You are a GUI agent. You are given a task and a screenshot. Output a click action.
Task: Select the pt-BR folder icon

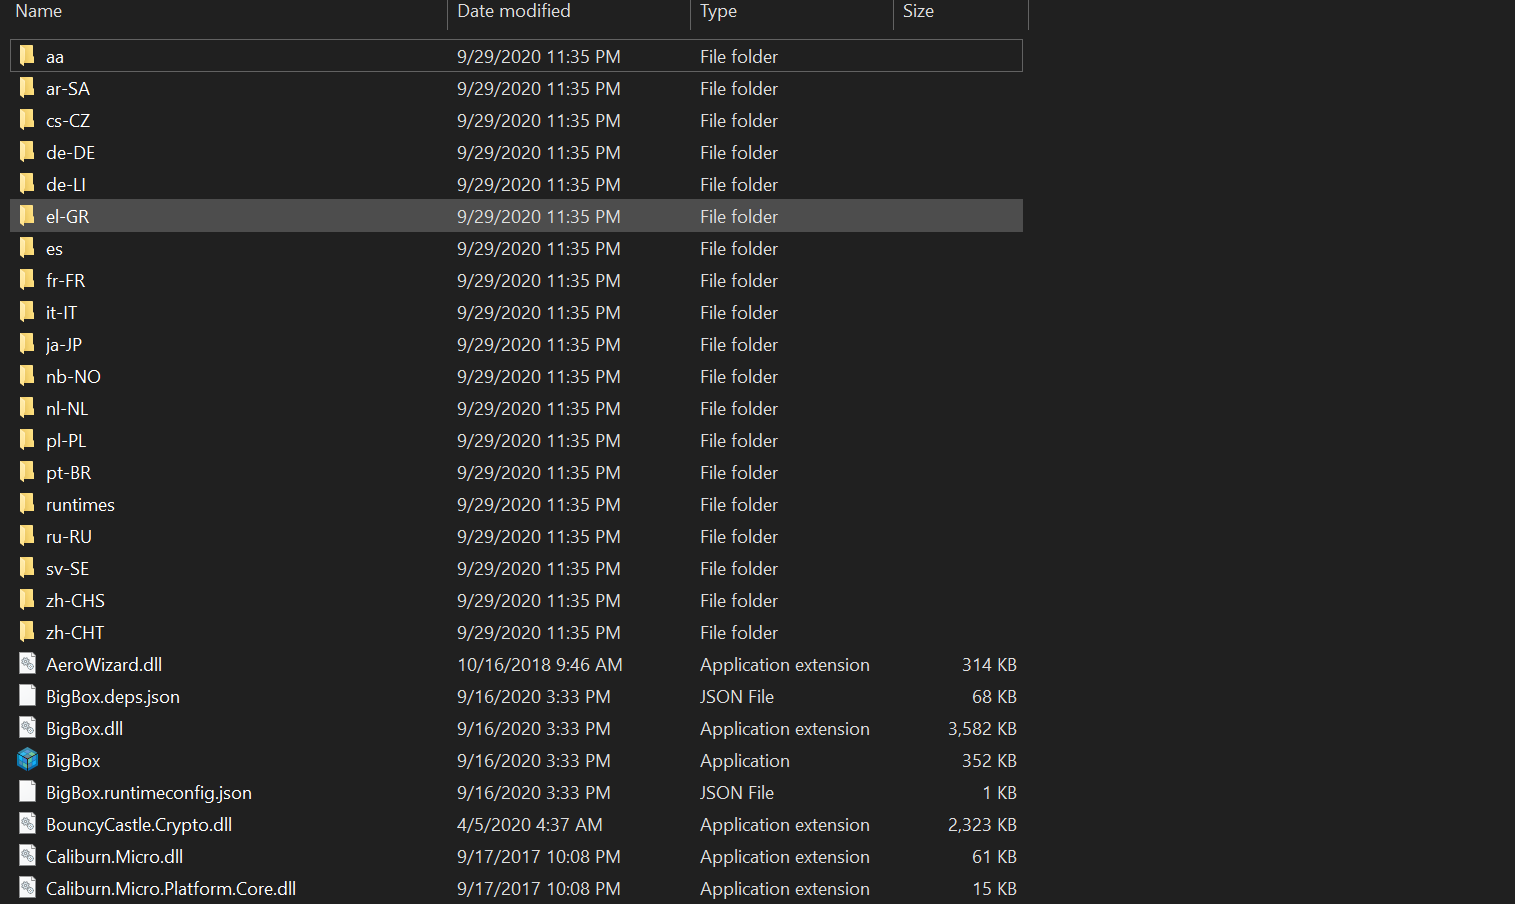[x=27, y=472]
